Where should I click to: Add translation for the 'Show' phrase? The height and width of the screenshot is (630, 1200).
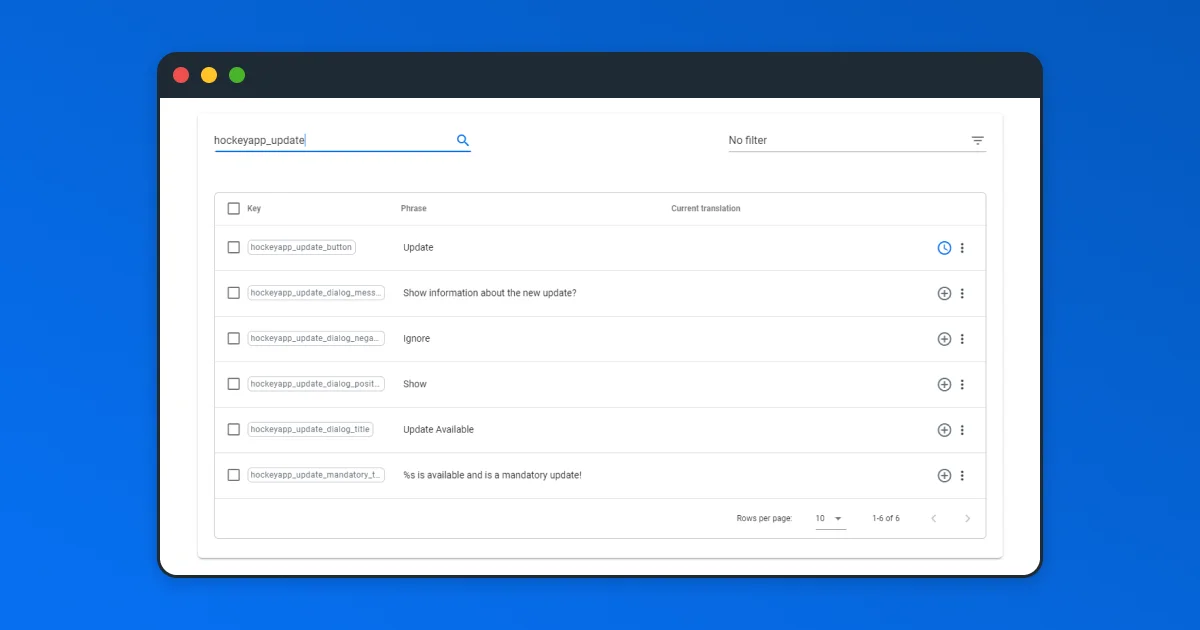point(944,385)
